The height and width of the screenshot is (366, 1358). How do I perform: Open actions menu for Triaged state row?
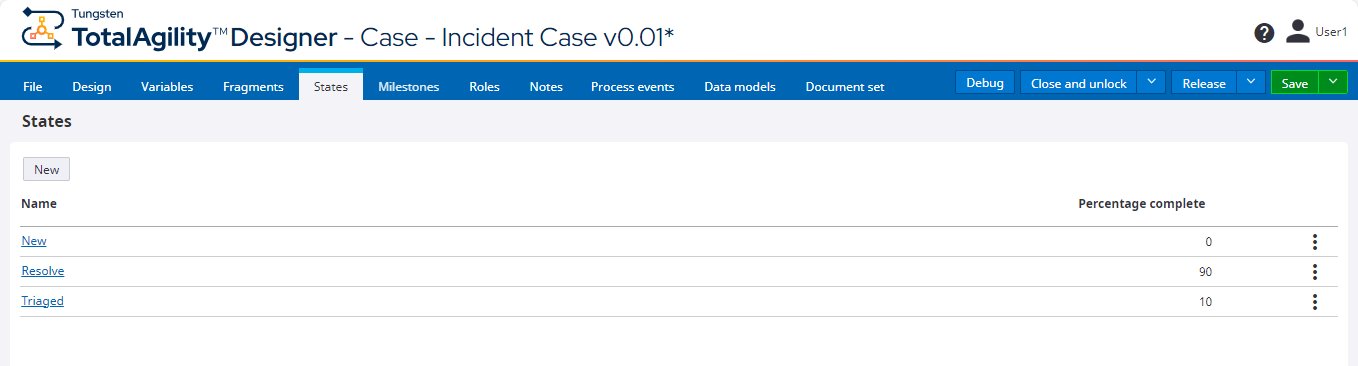[x=1315, y=302]
